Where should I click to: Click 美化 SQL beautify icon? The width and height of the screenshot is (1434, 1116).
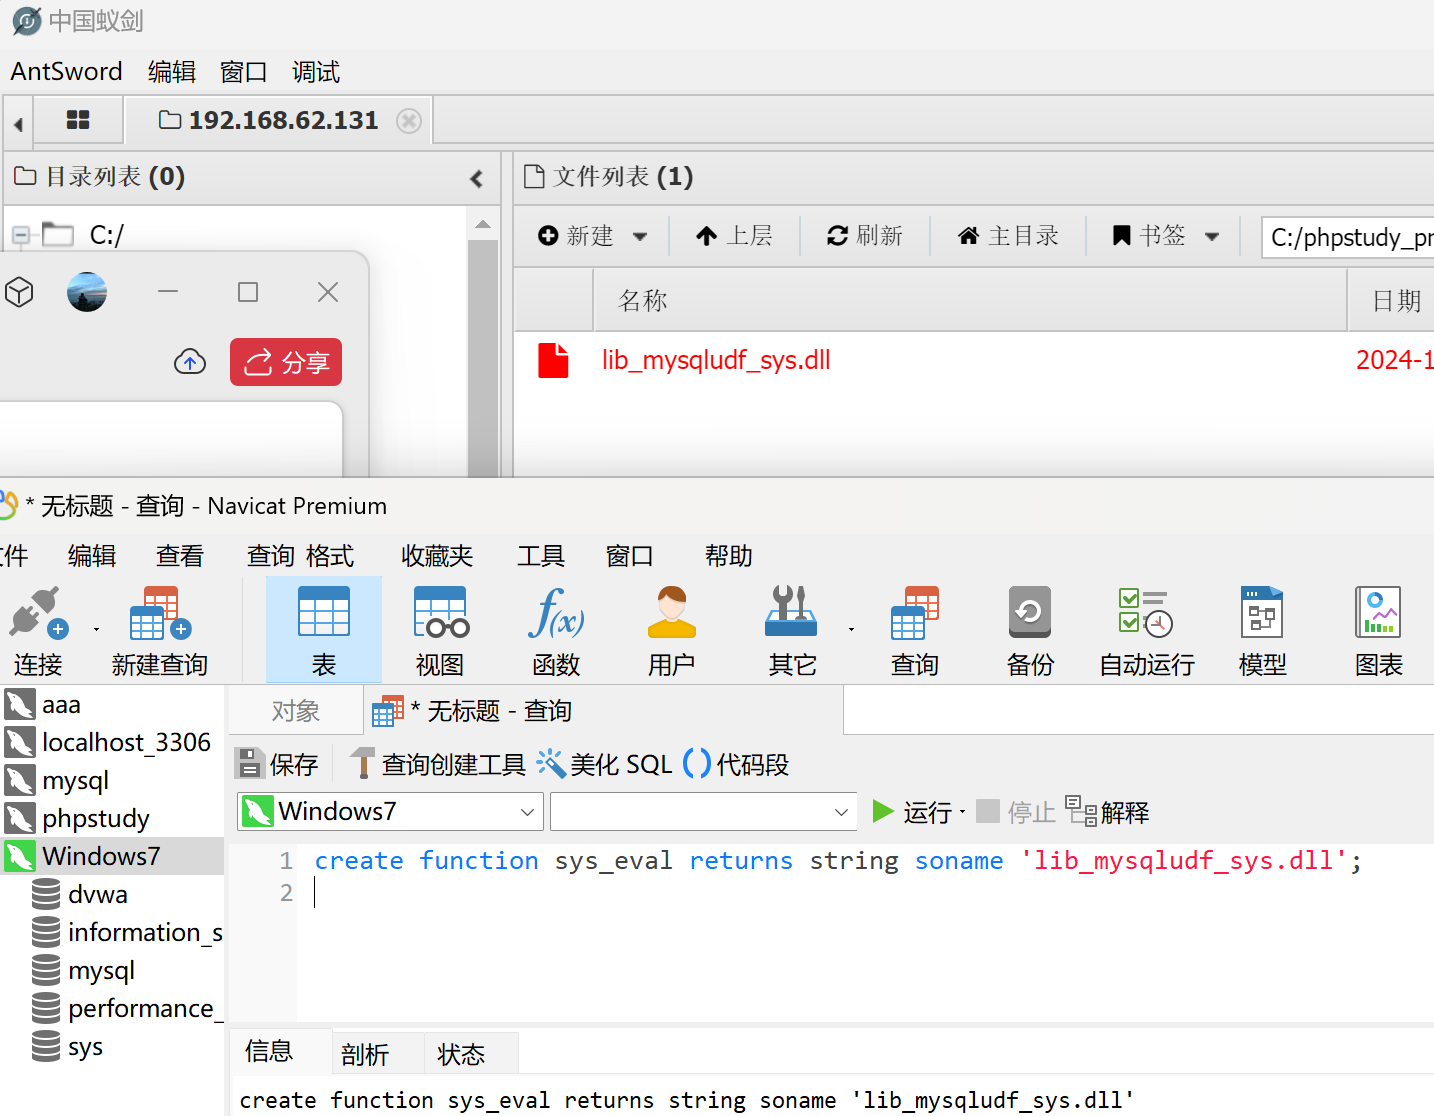coord(604,765)
